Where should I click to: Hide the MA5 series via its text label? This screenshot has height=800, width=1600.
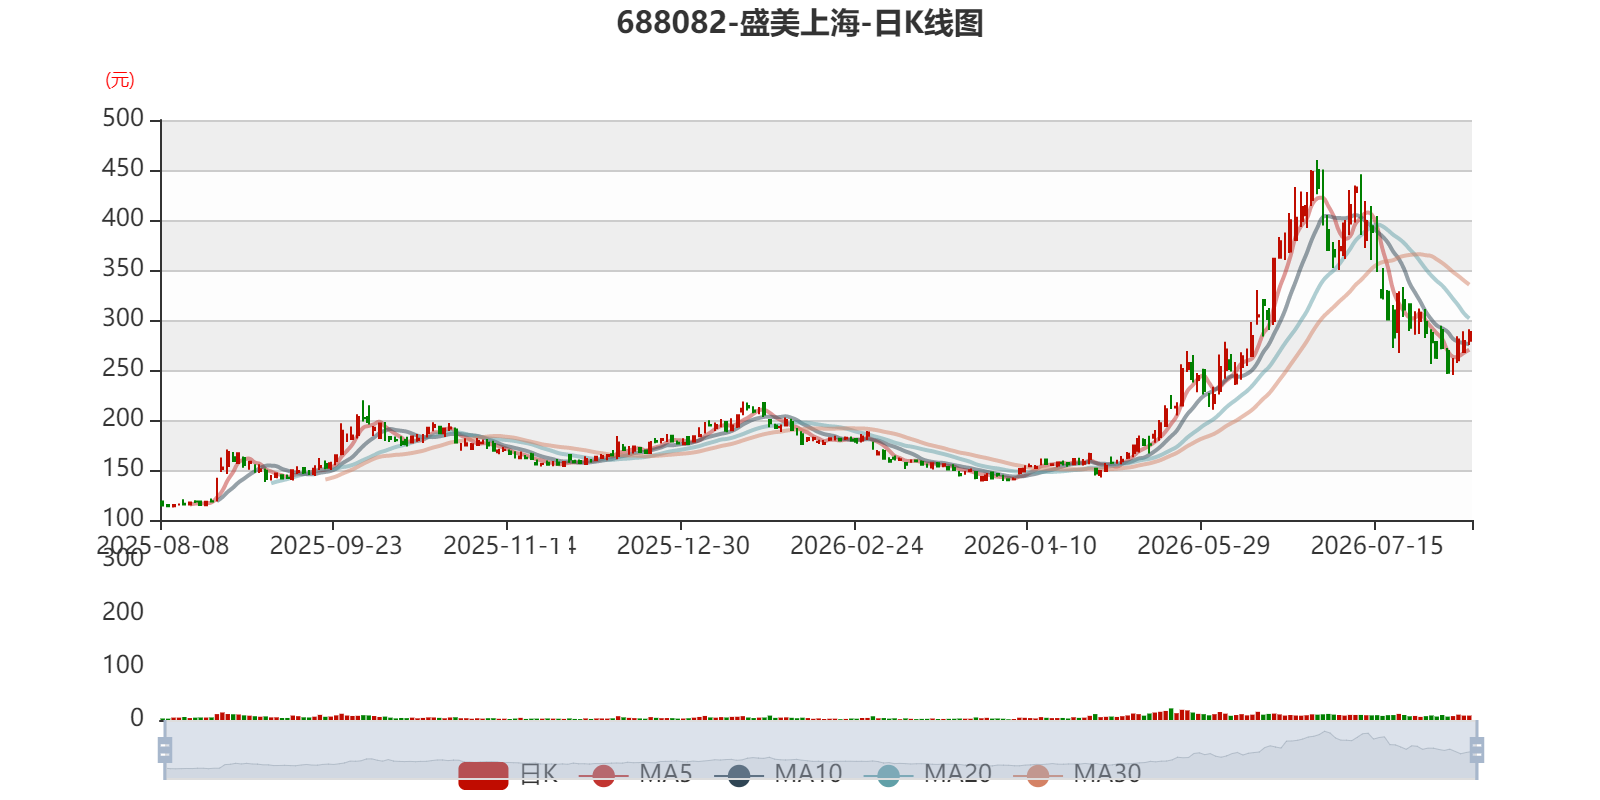[666, 773]
